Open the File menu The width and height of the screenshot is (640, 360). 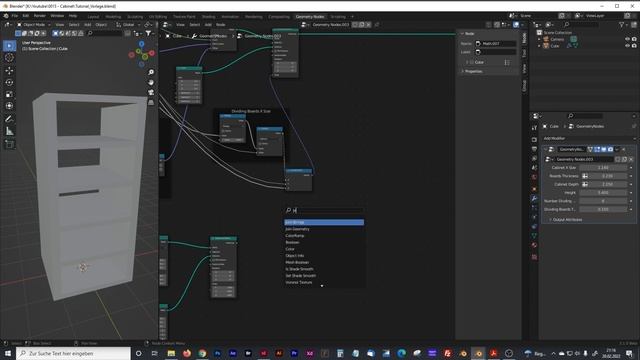(x=15, y=16)
